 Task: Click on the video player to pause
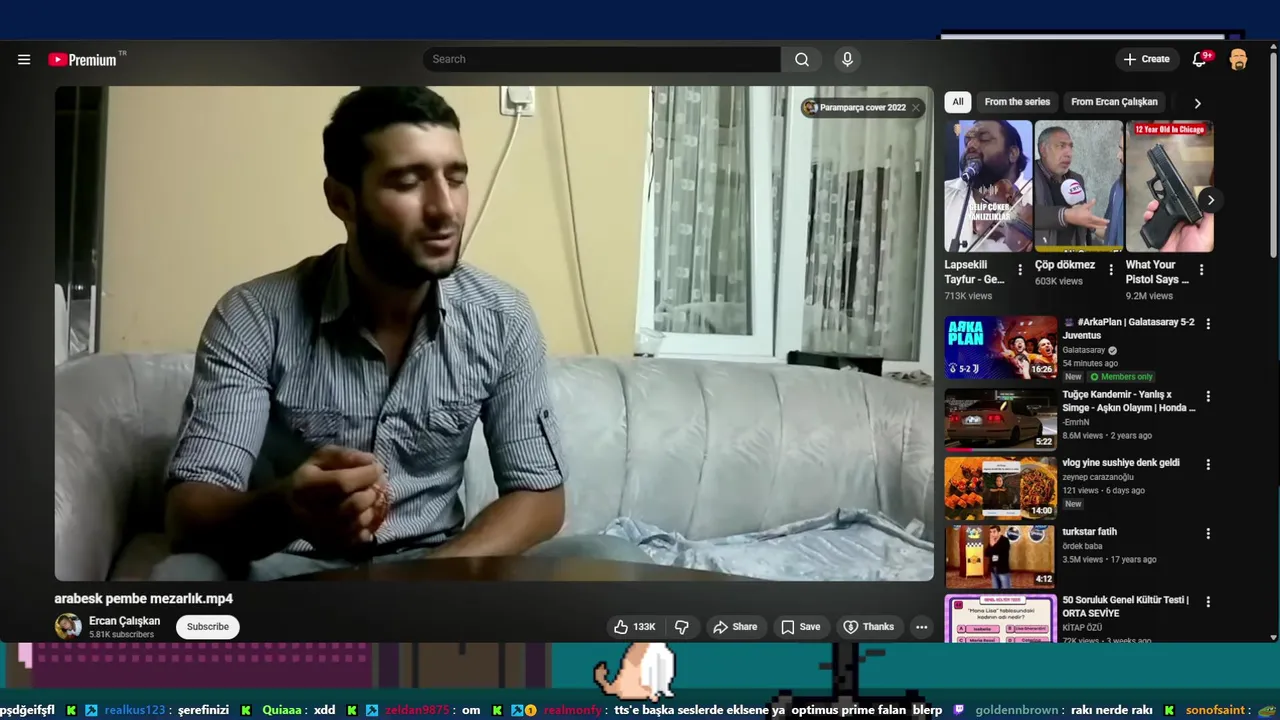494,333
